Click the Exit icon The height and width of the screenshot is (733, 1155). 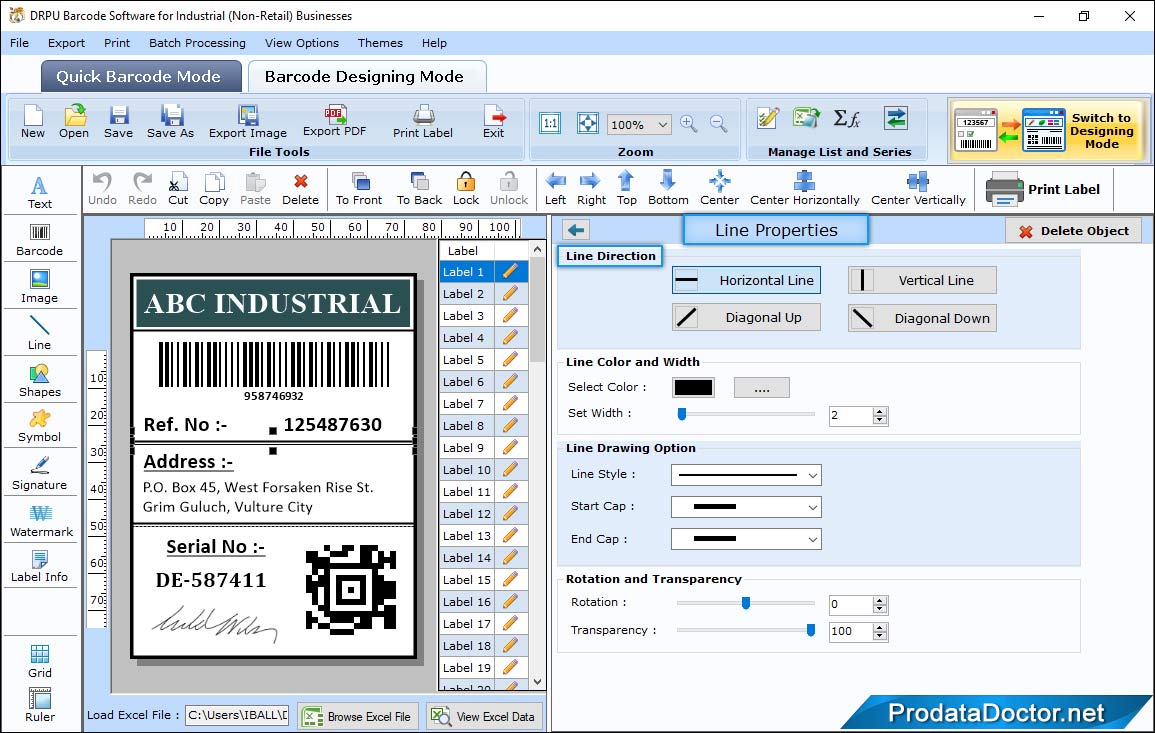(494, 122)
